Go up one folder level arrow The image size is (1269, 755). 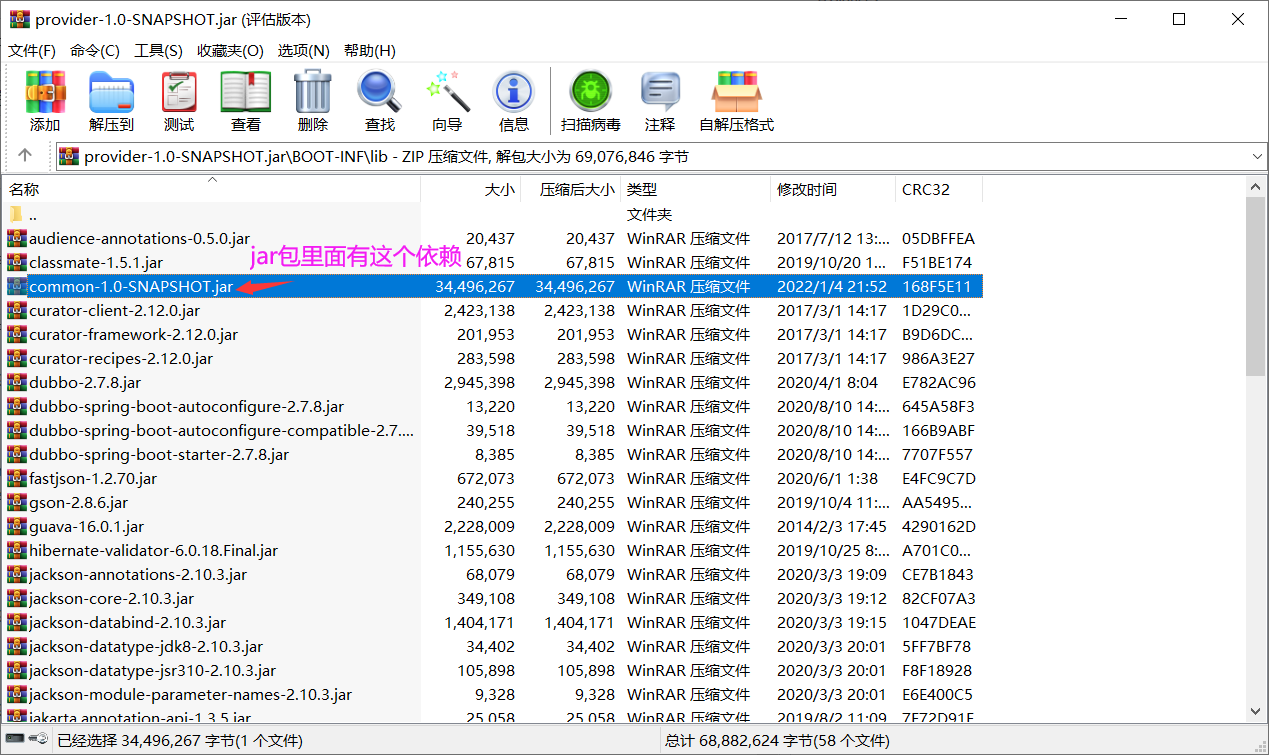tap(25, 156)
